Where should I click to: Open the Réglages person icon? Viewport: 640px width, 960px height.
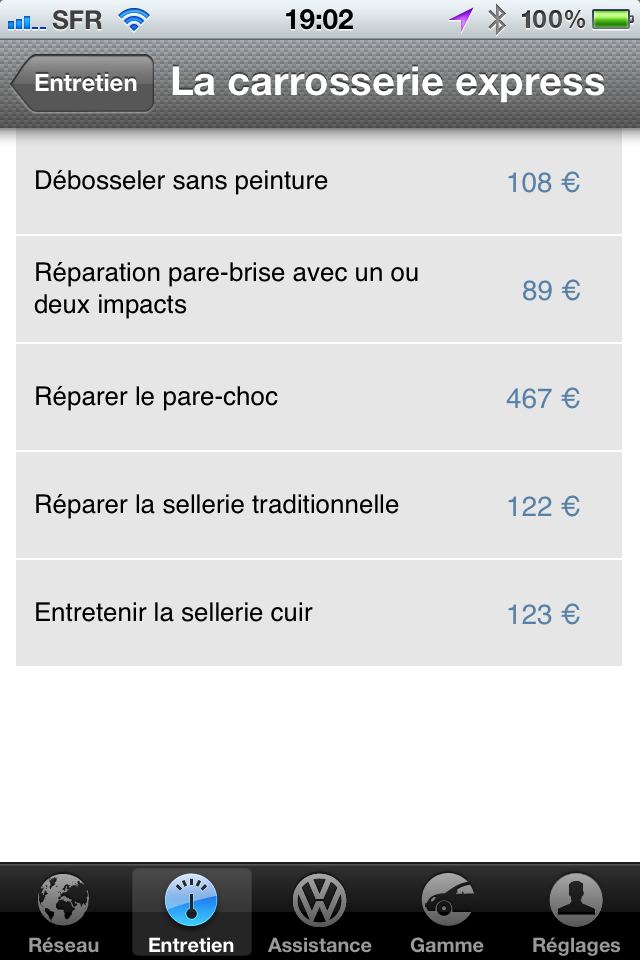[576, 900]
